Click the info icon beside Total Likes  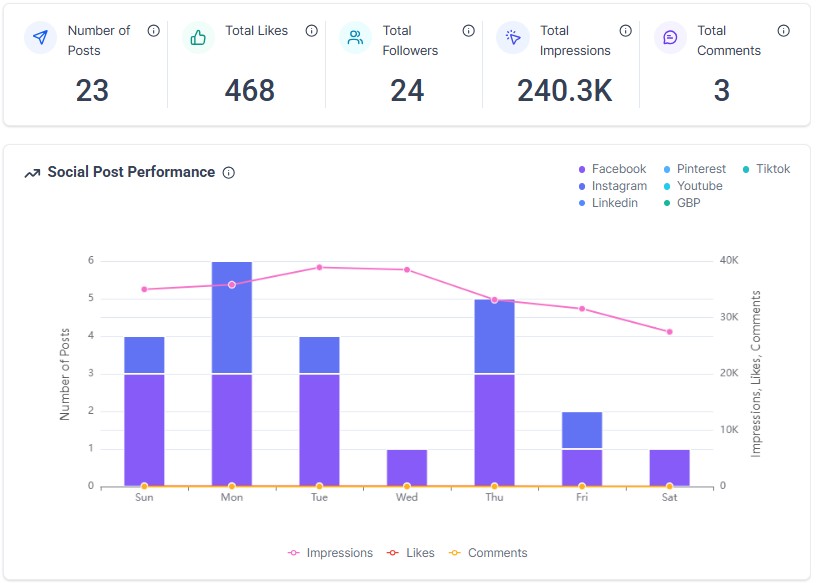click(x=311, y=31)
